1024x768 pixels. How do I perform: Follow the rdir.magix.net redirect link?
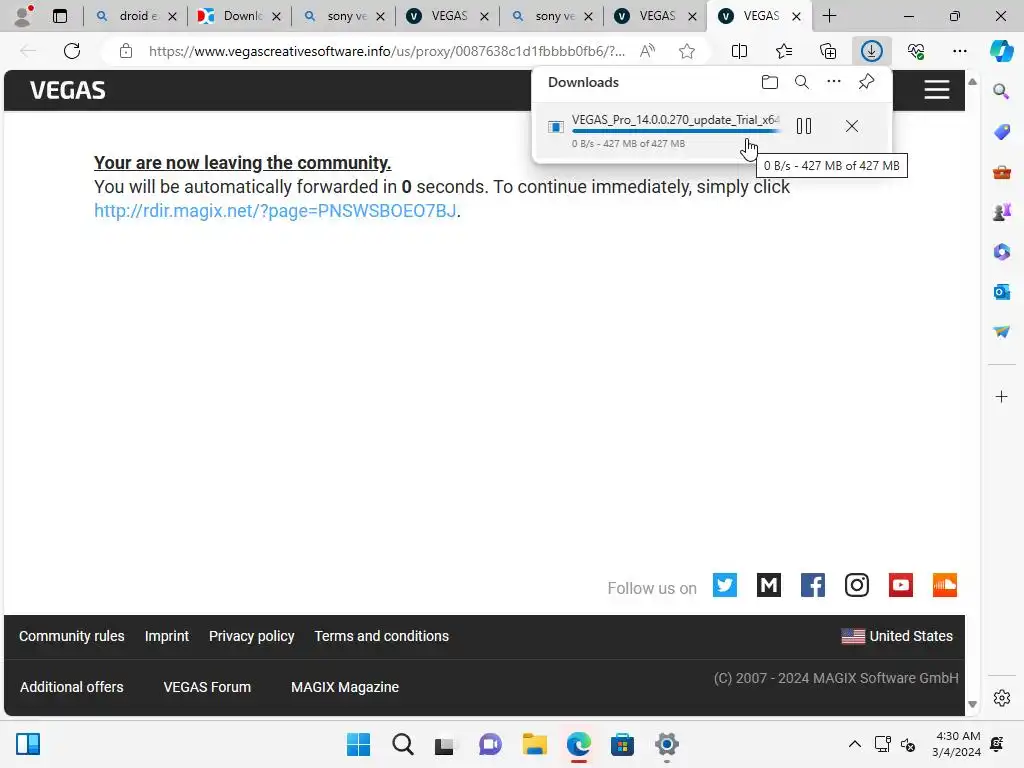click(x=275, y=211)
